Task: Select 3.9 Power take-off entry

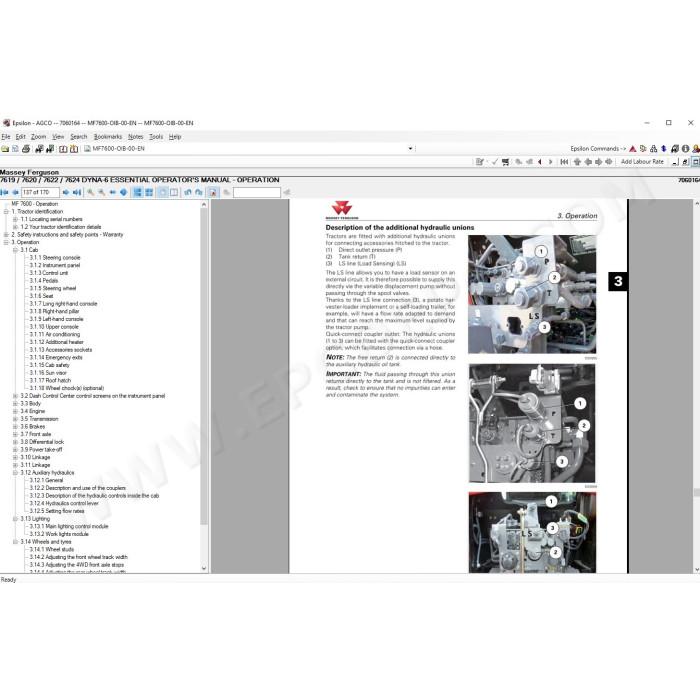Action: coord(41,450)
